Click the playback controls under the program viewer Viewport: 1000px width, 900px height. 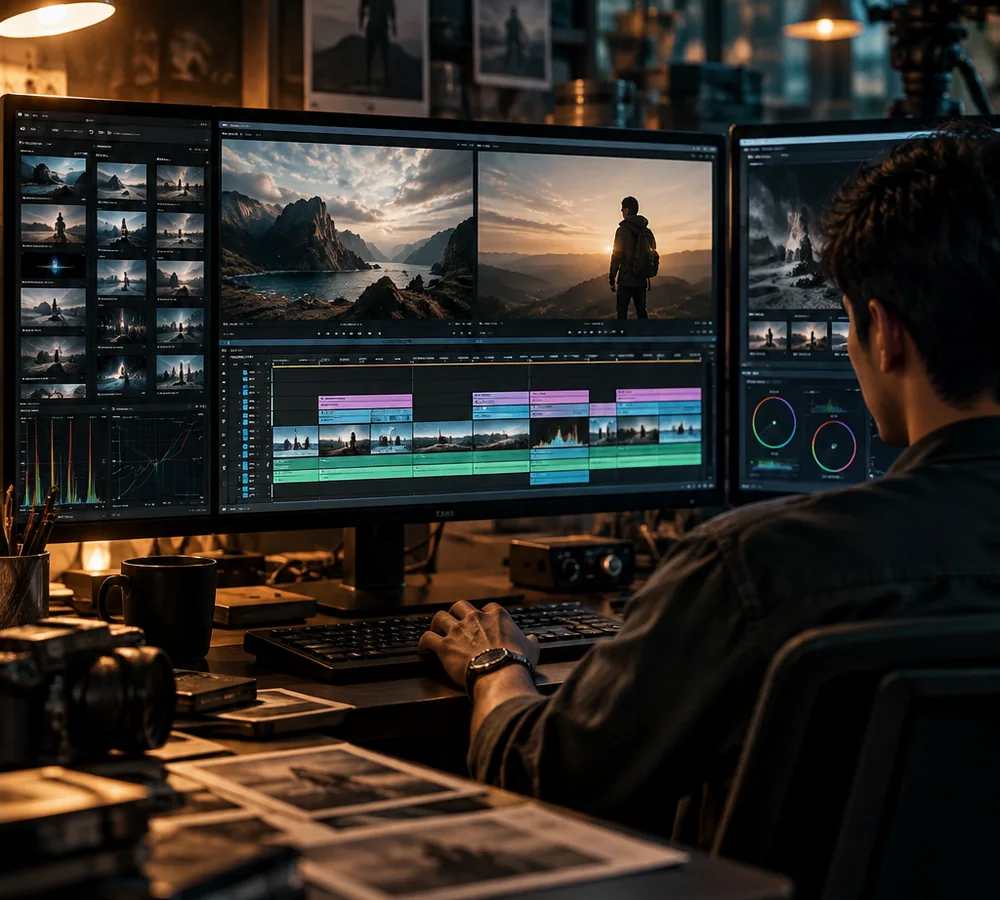tap(596, 332)
